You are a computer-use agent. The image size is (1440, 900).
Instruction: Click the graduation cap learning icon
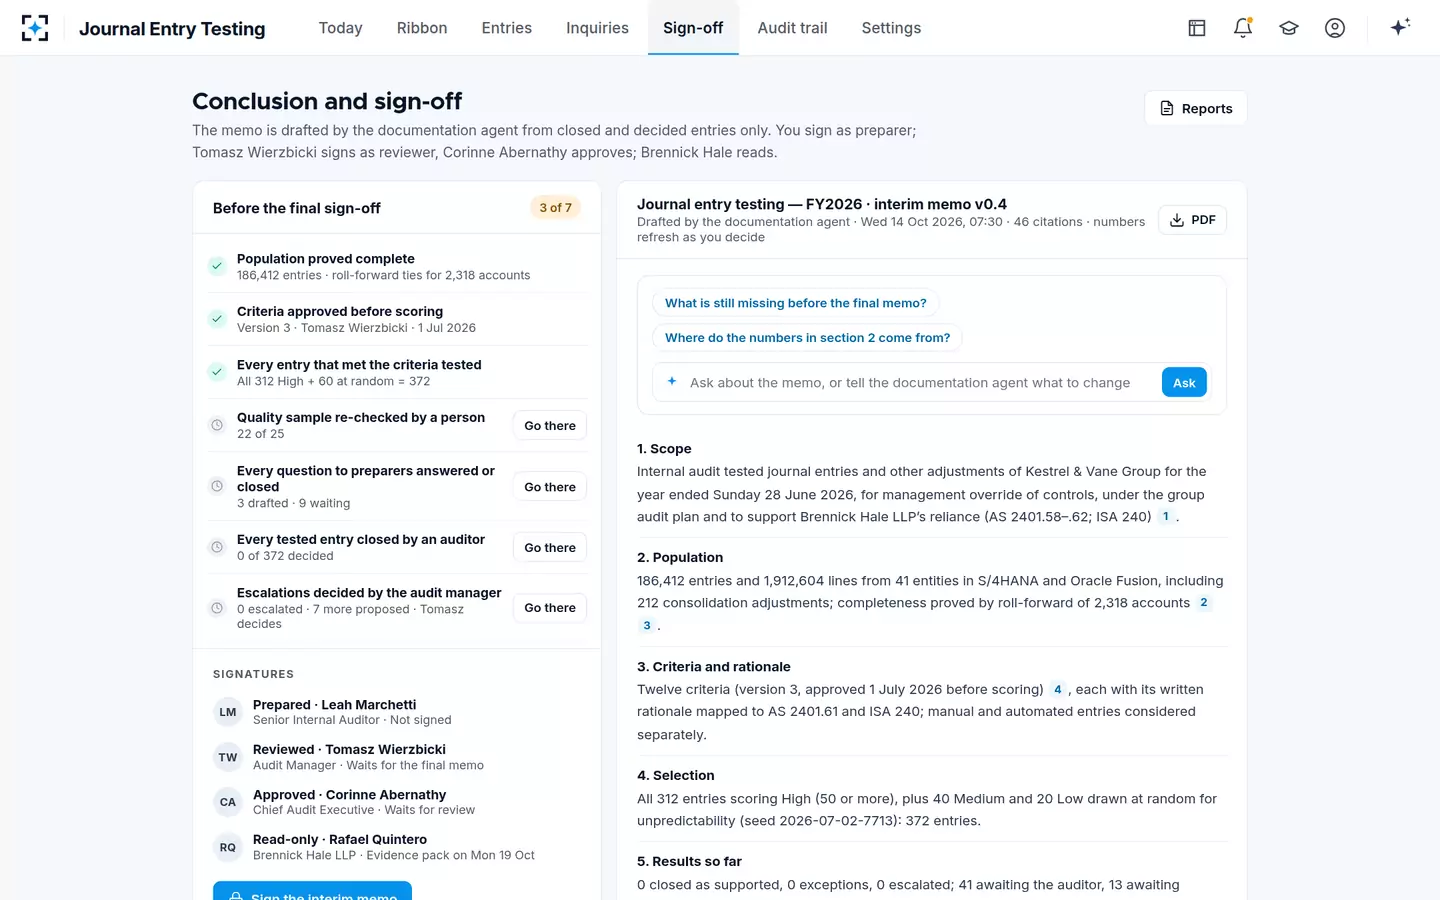click(1289, 28)
